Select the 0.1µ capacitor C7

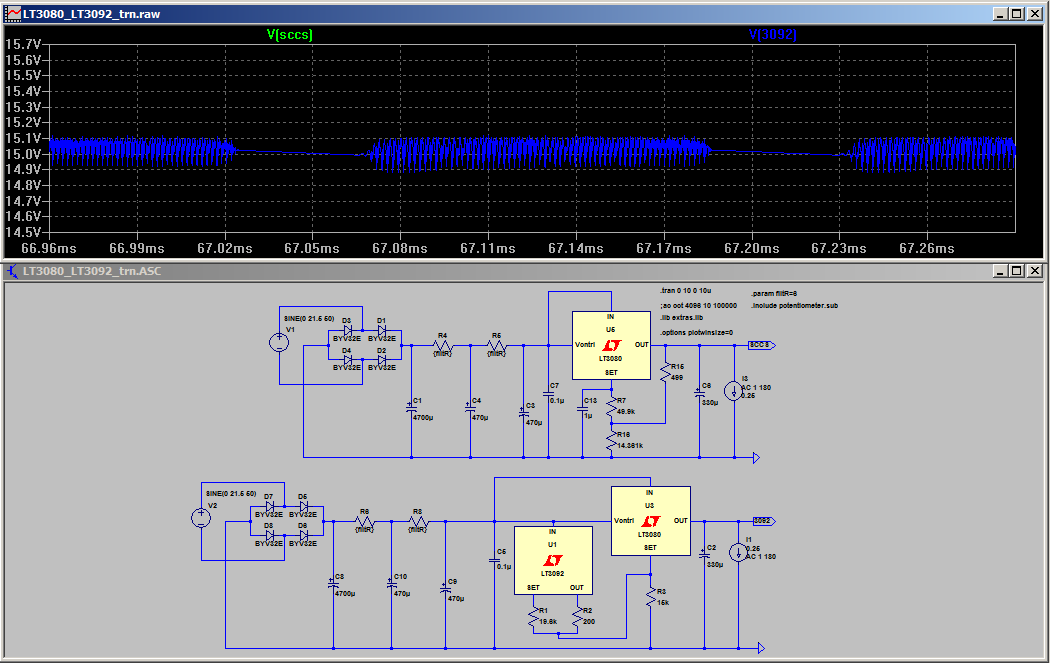point(548,394)
